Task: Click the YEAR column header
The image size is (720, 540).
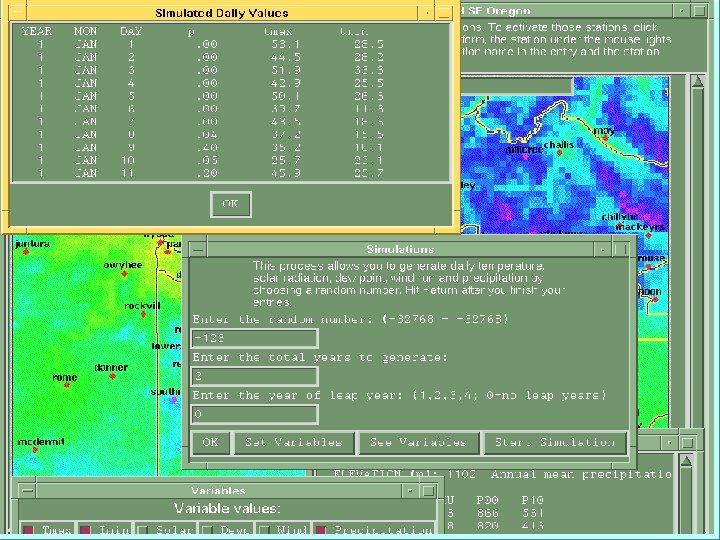Action: pos(37,31)
